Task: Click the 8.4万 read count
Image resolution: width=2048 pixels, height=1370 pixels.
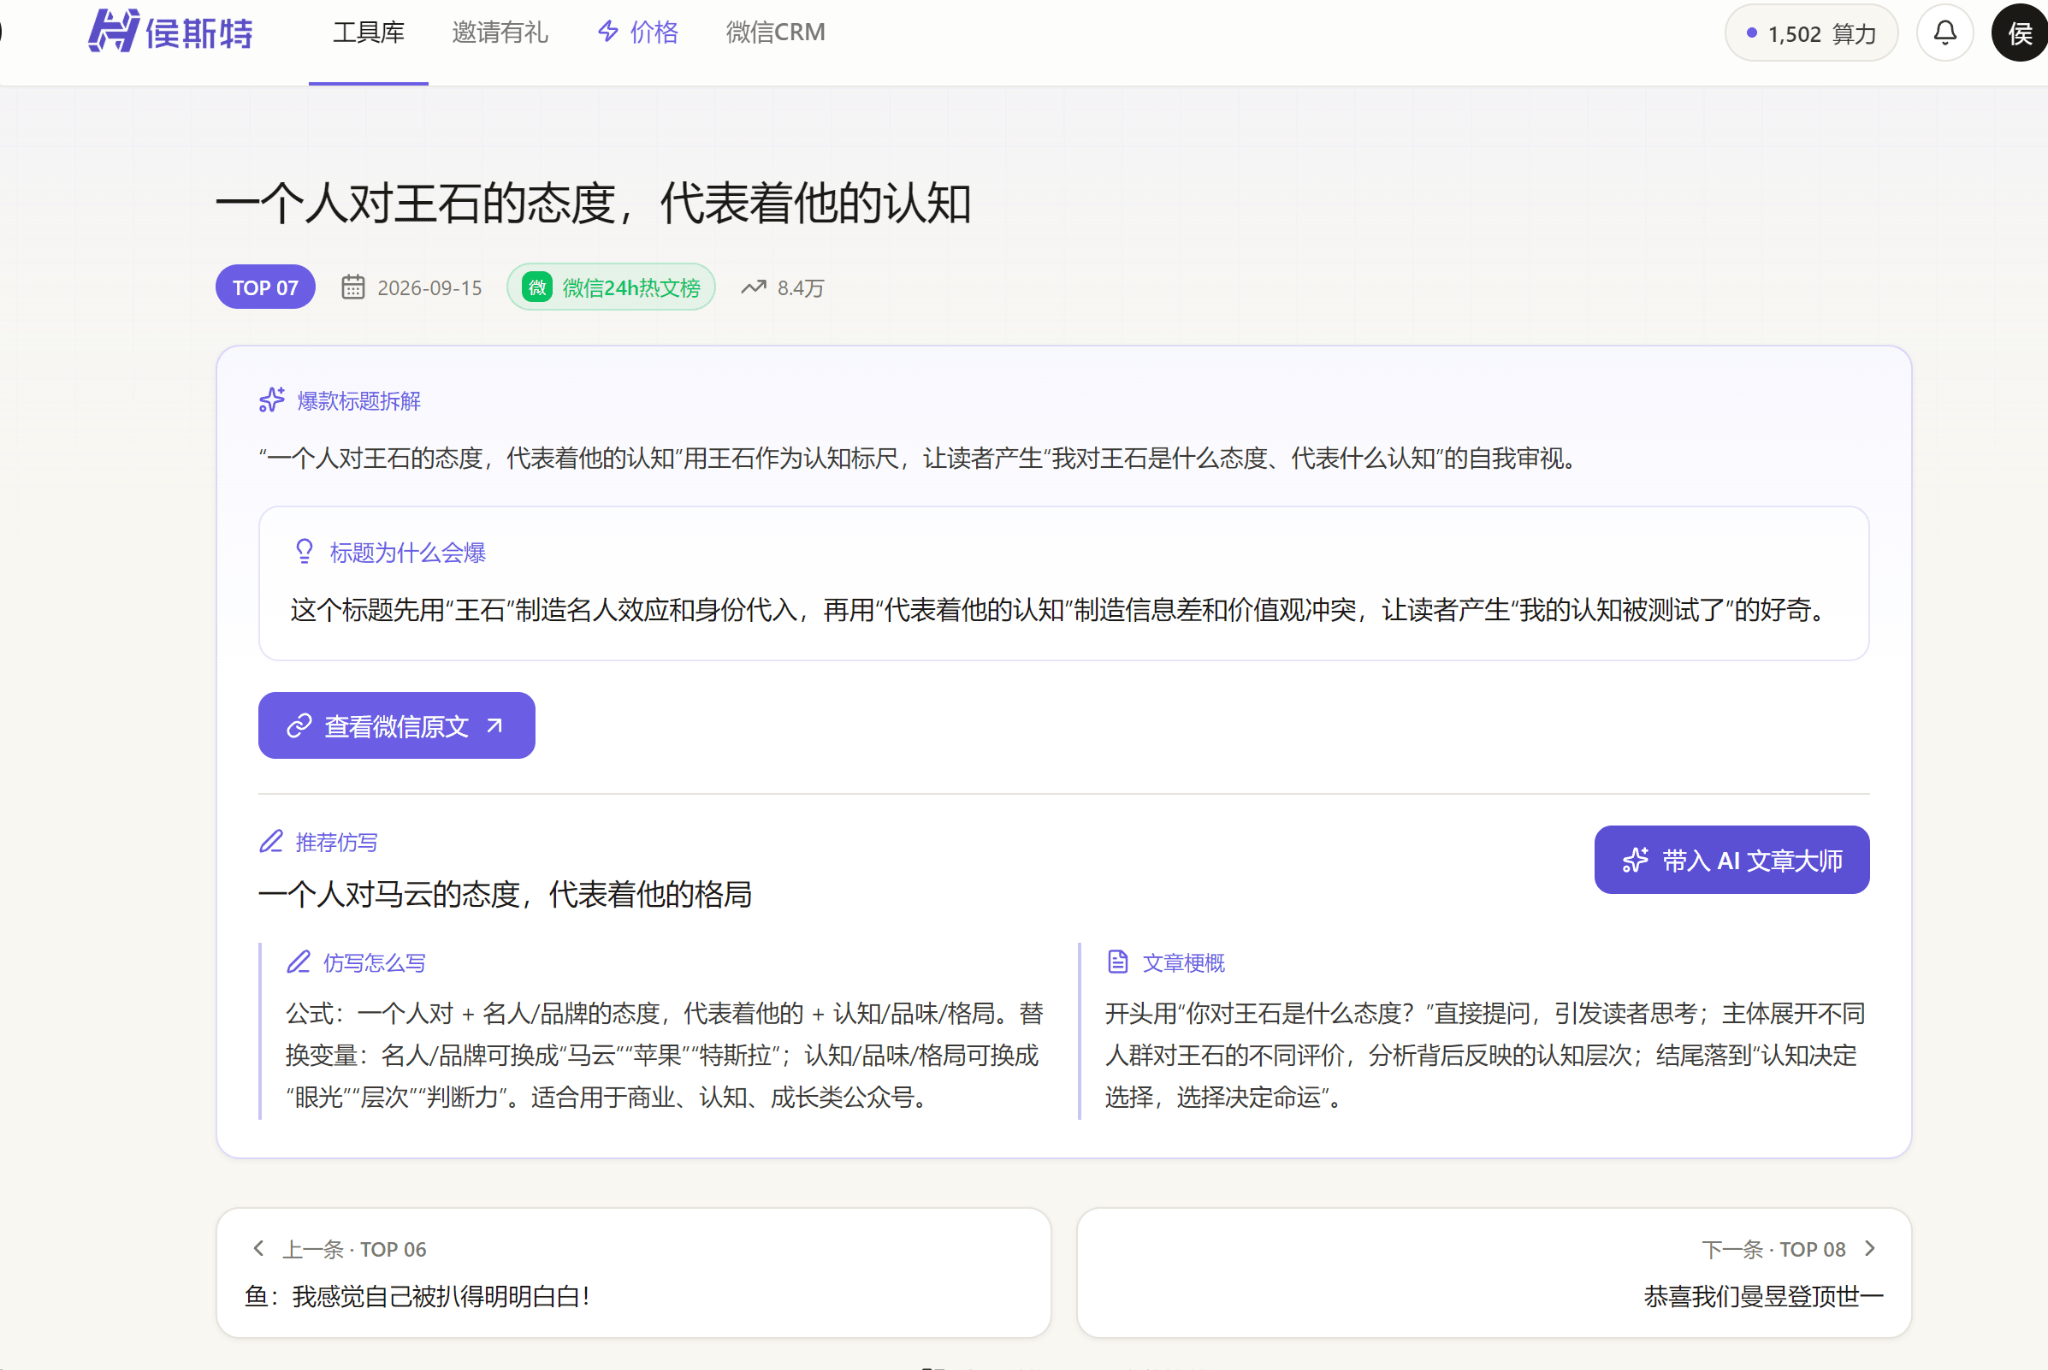Action: point(801,288)
